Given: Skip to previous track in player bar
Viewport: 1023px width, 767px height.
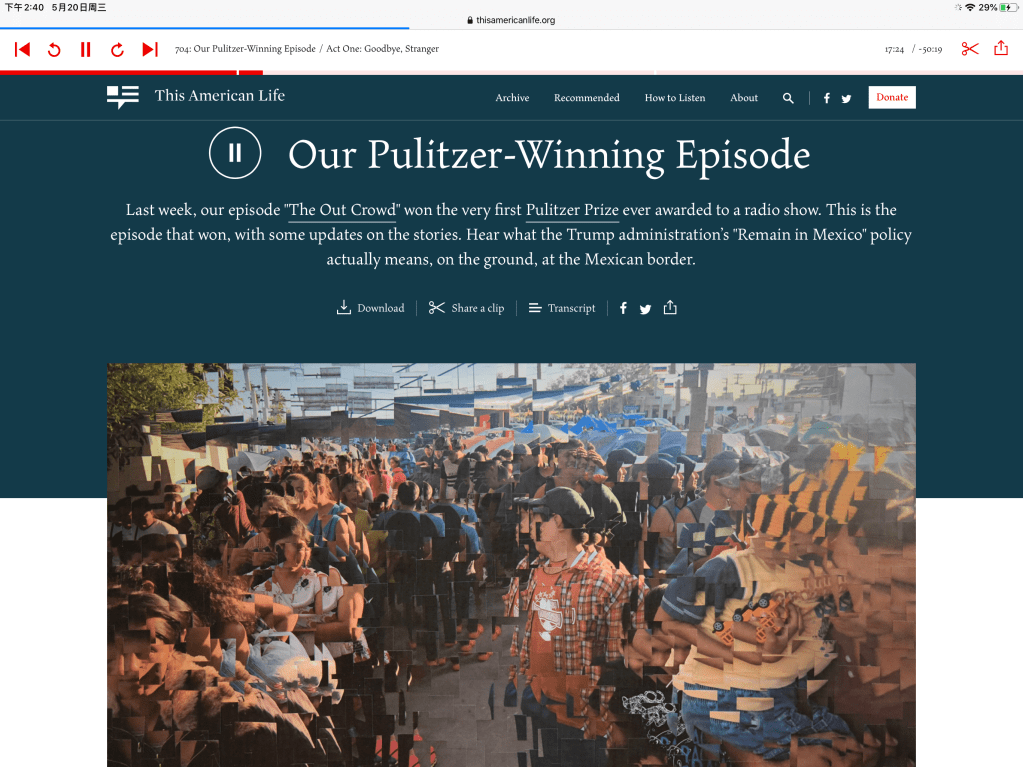Looking at the screenshot, I should [22, 50].
